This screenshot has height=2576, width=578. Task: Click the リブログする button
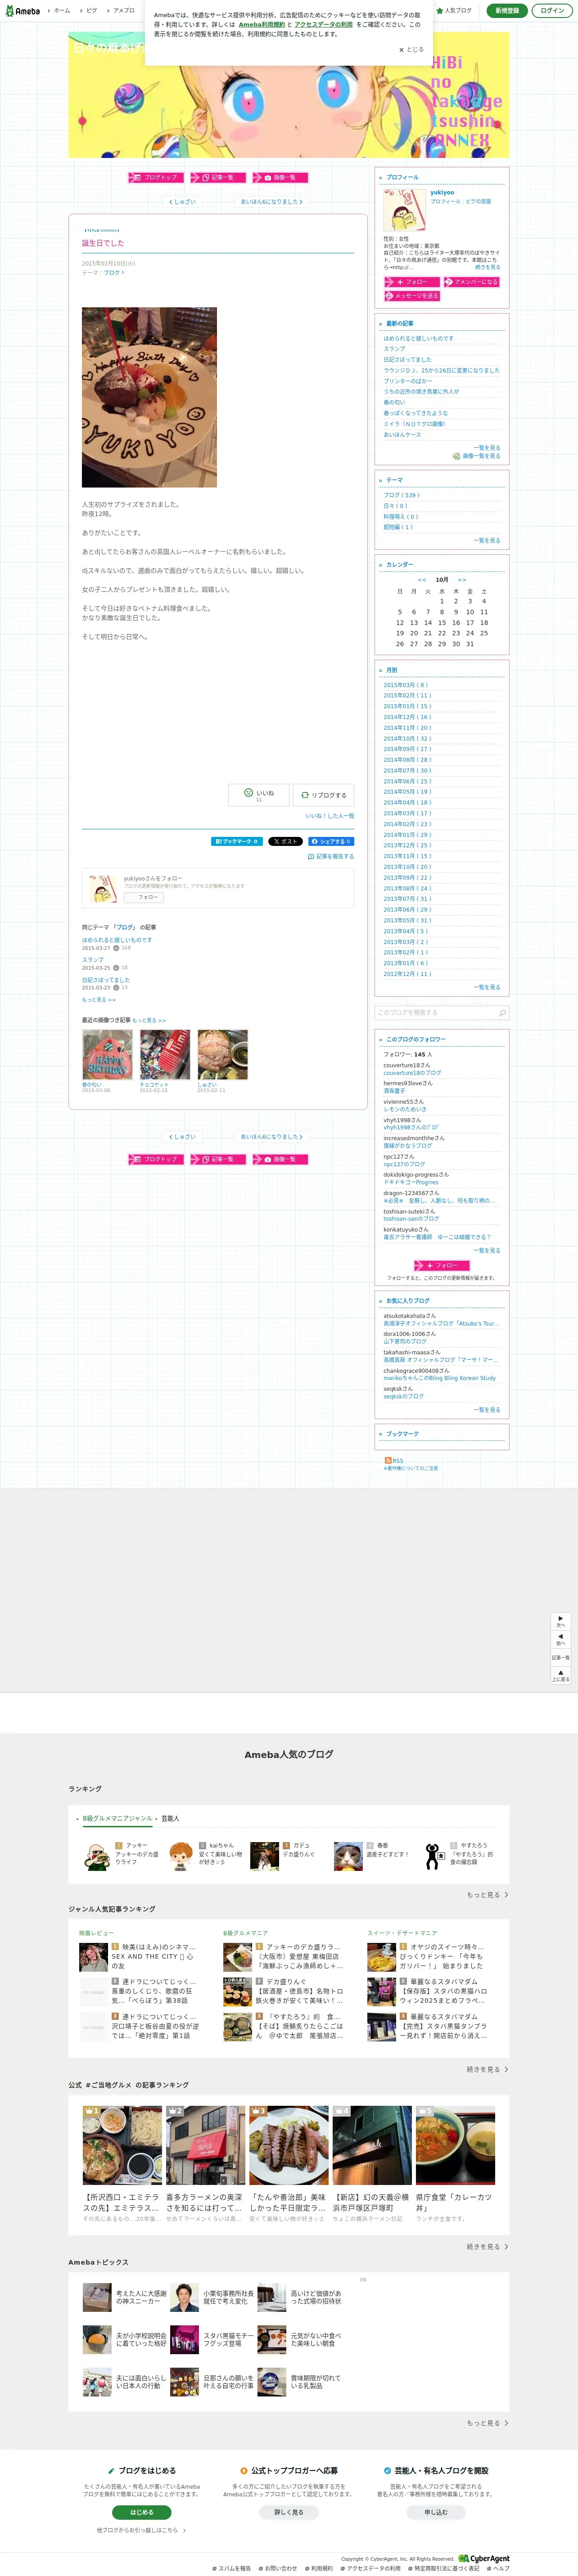[323, 795]
